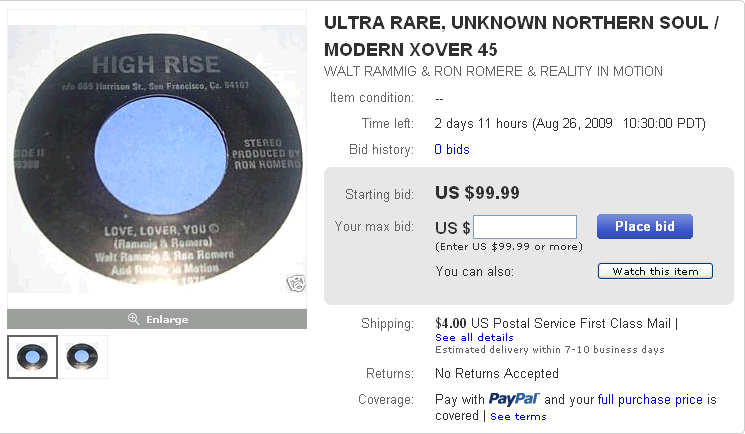Open the See terms coverage link
The width and height of the screenshot is (745, 434).
(518, 416)
